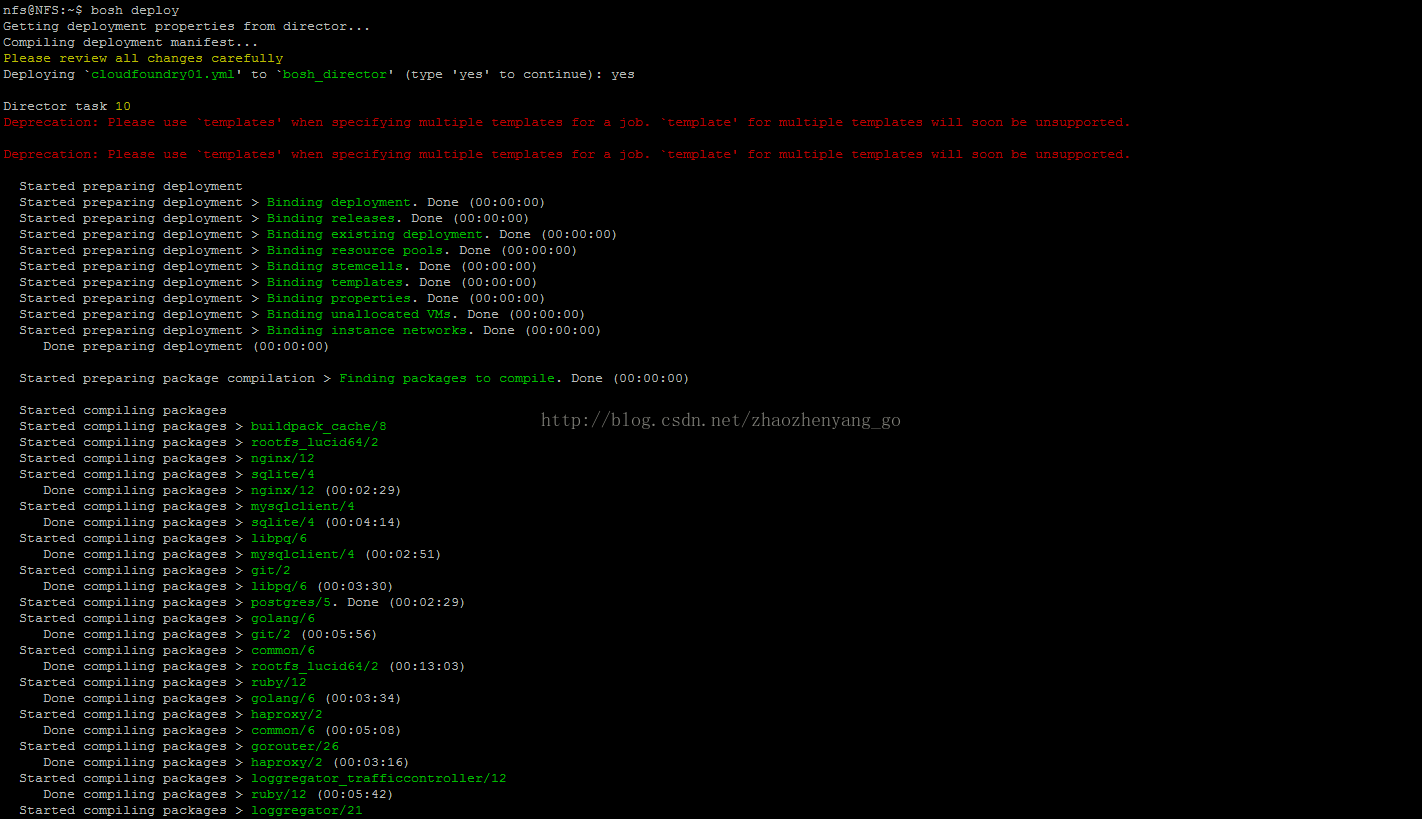
Task: Select 'libpq/6' in its Started line
Action: coord(279,538)
